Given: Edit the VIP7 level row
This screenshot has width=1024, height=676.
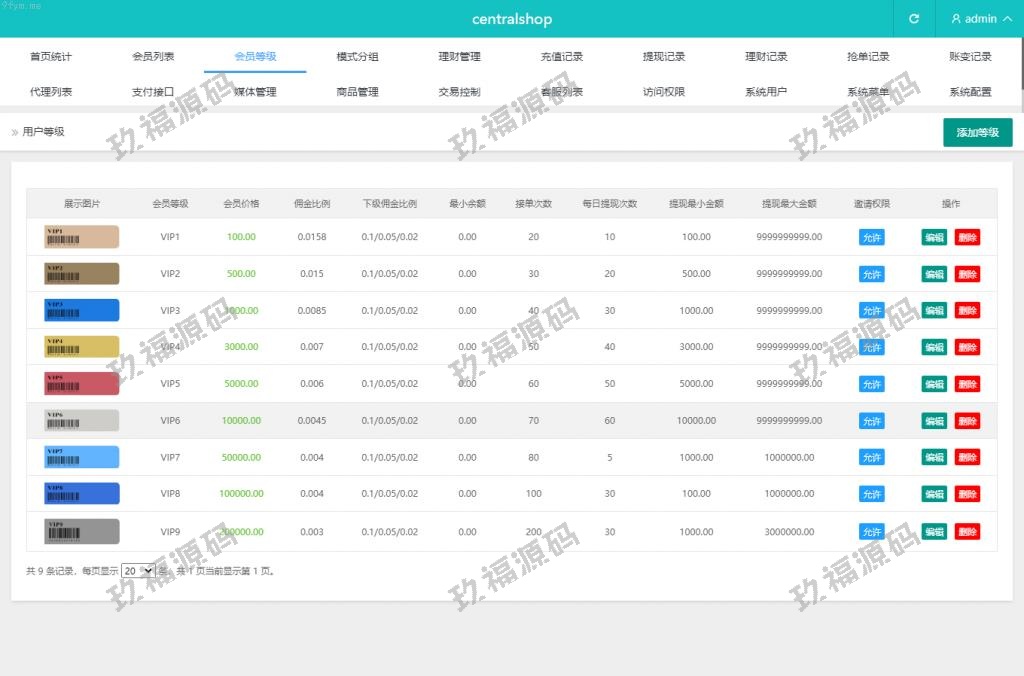Looking at the screenshot, I should pyautogui.click(x=934, y=458).
